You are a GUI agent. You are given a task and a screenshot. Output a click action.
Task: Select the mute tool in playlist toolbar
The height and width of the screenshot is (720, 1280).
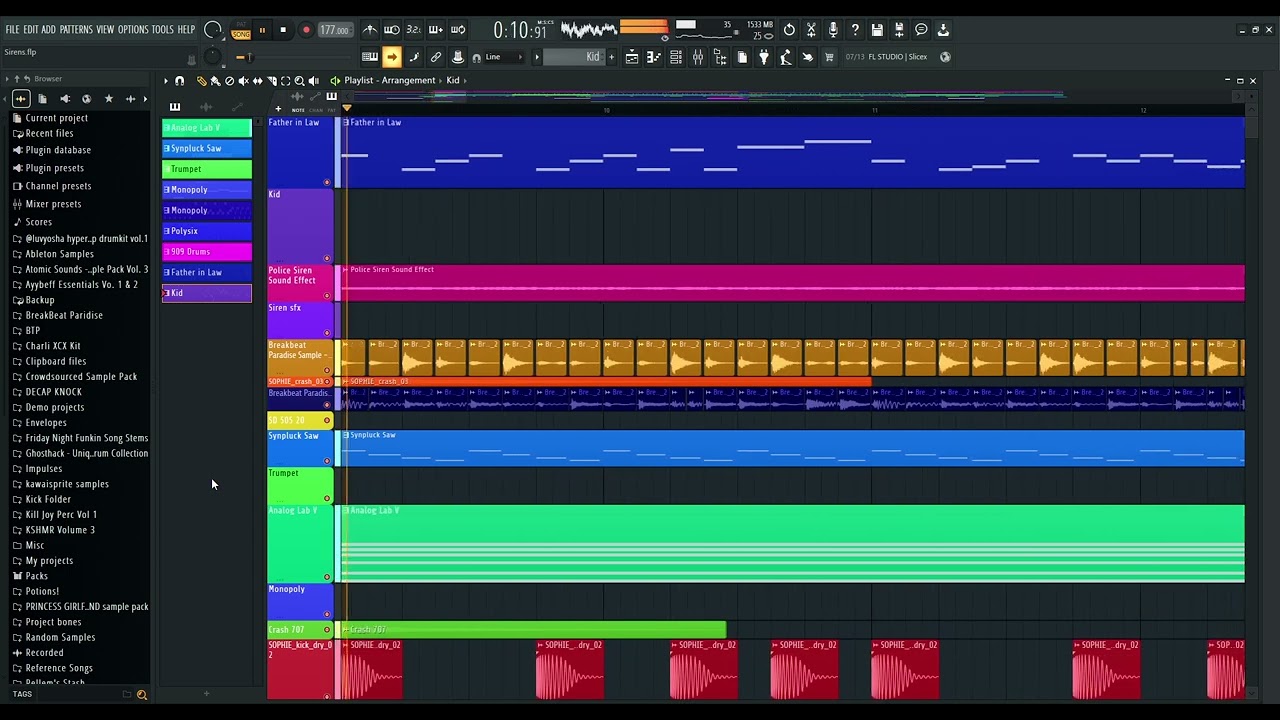point(243,80)
